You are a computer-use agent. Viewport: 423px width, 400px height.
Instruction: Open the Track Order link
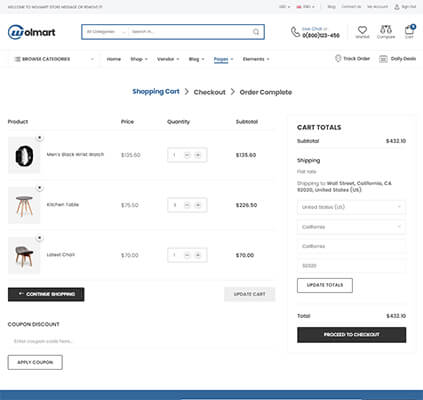click(352, 59)
